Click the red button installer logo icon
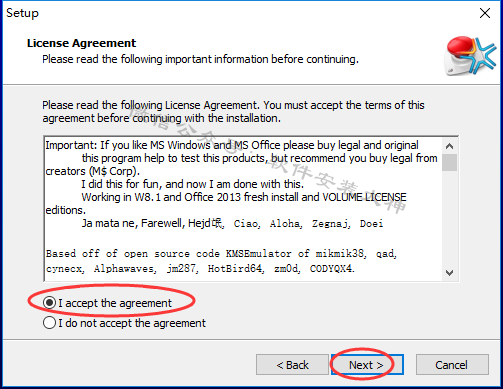The image size is (503, 389). tap(471, 56)
